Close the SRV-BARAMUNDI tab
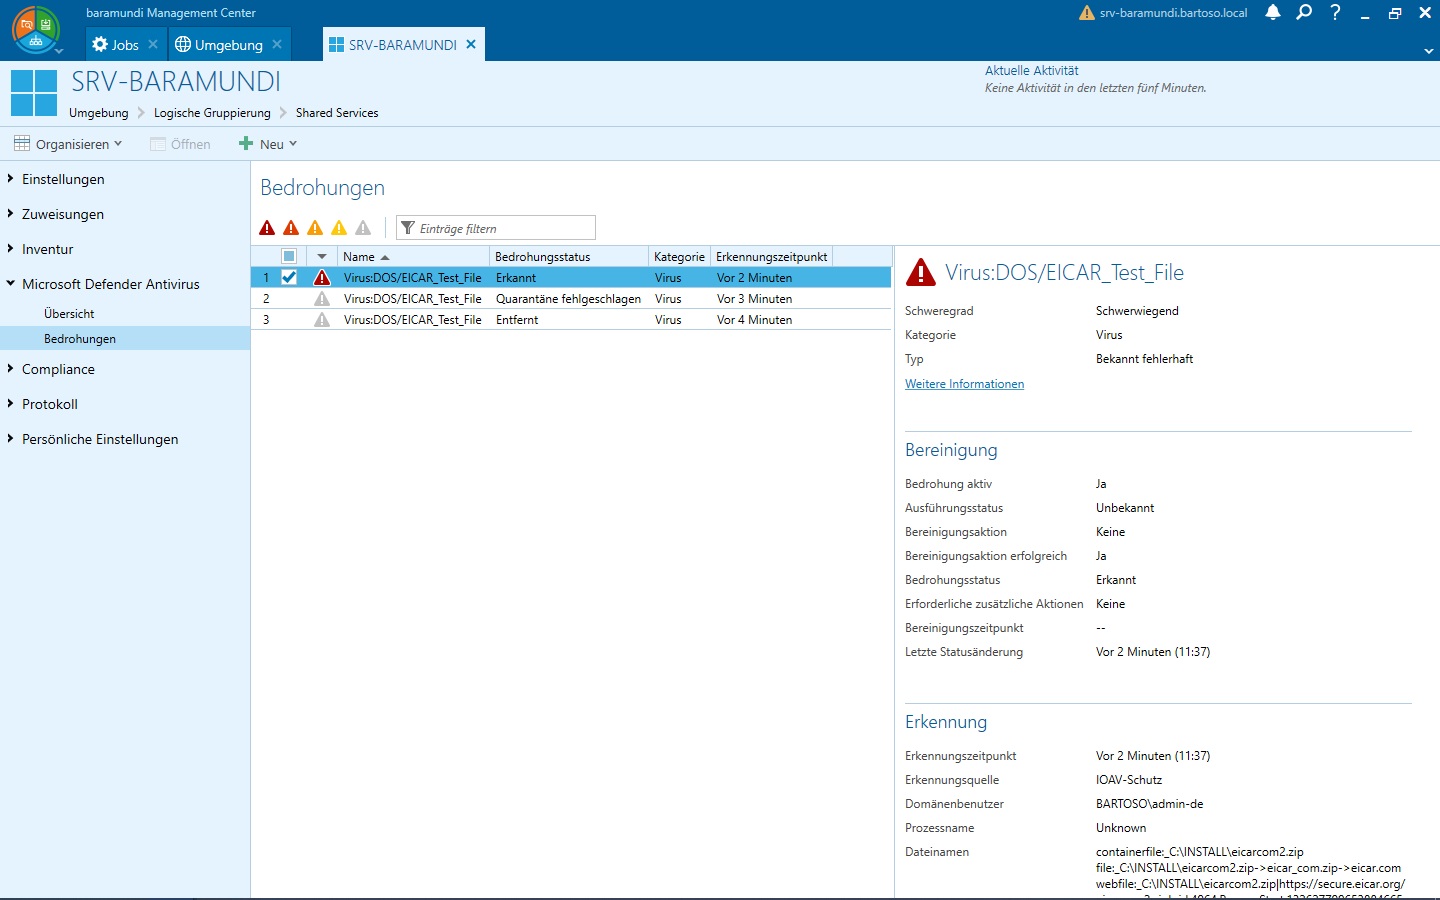Screen dimensions: 1440x900 [x=471, y=44]
